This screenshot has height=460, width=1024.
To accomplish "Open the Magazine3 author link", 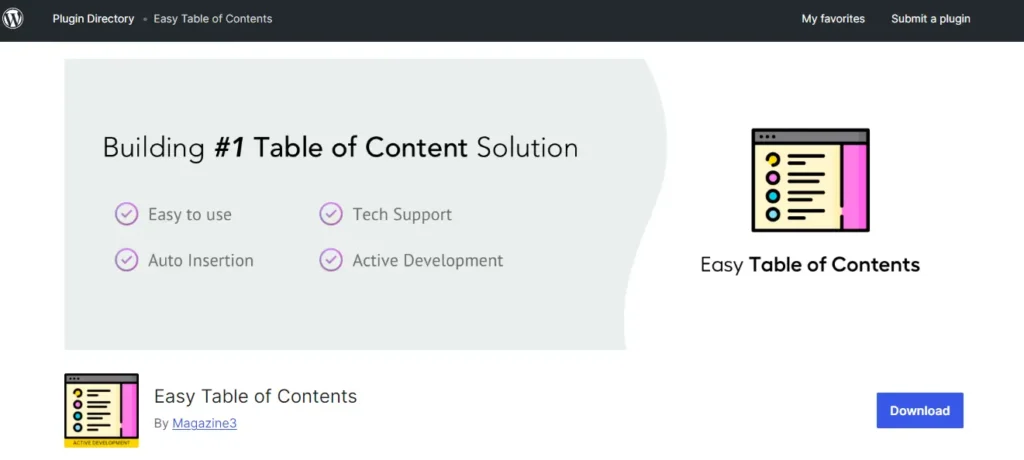I will (204, 423).
